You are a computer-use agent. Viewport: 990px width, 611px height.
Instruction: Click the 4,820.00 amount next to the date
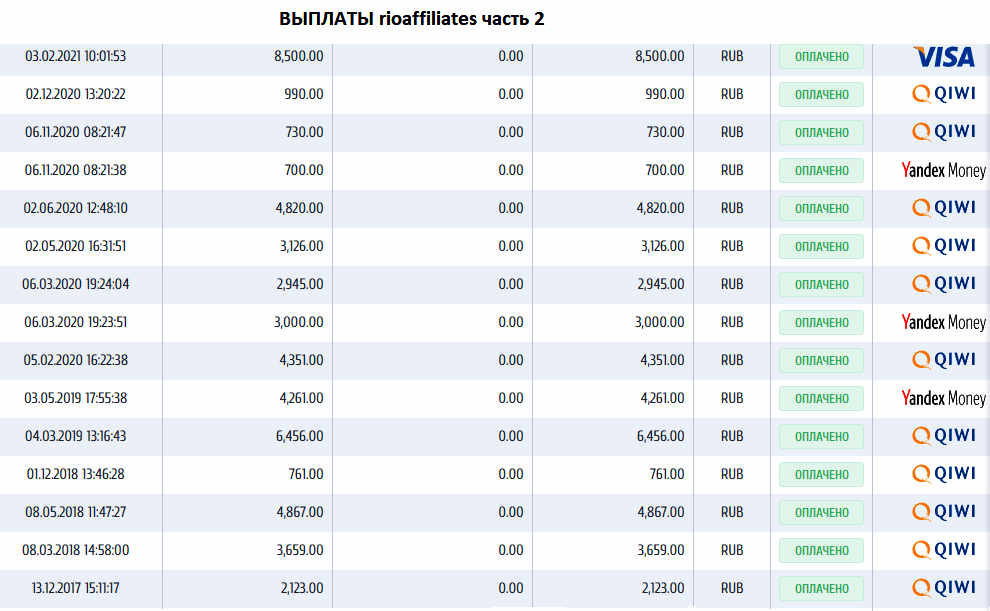point(299,208)
